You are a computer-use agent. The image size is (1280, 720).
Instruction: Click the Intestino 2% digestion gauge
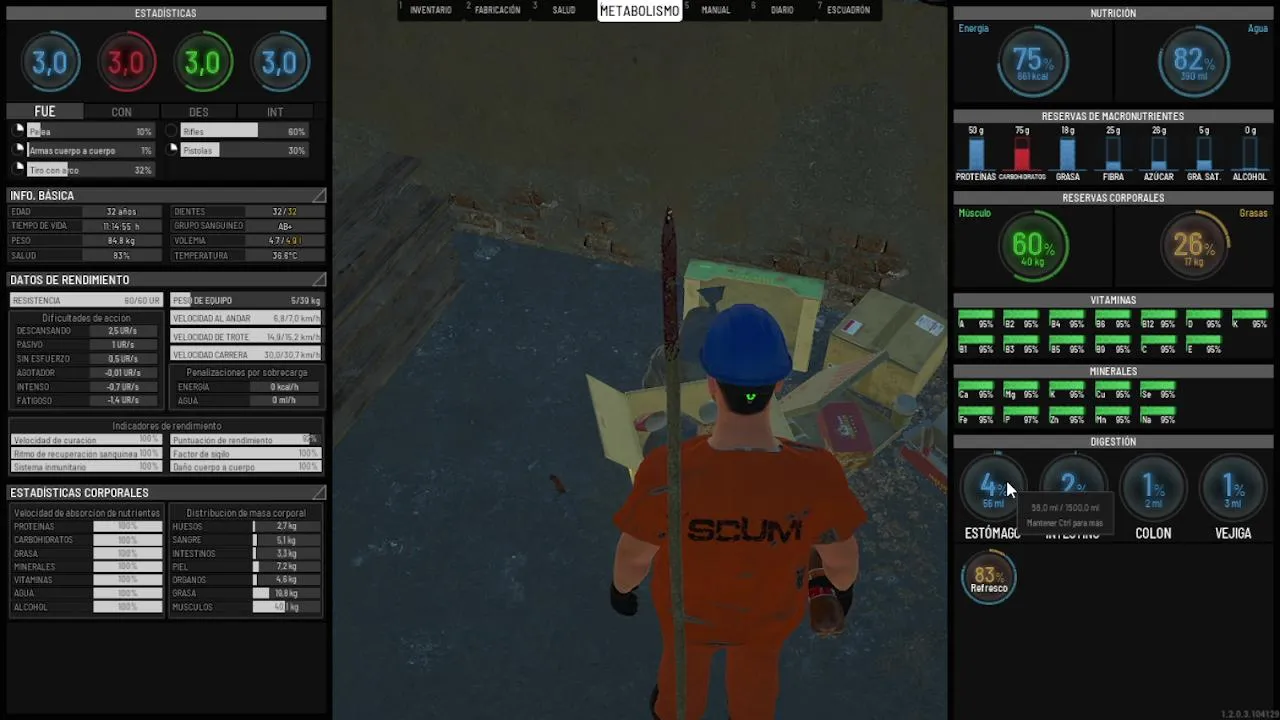pyautogui.click(x=1072, y=489)
